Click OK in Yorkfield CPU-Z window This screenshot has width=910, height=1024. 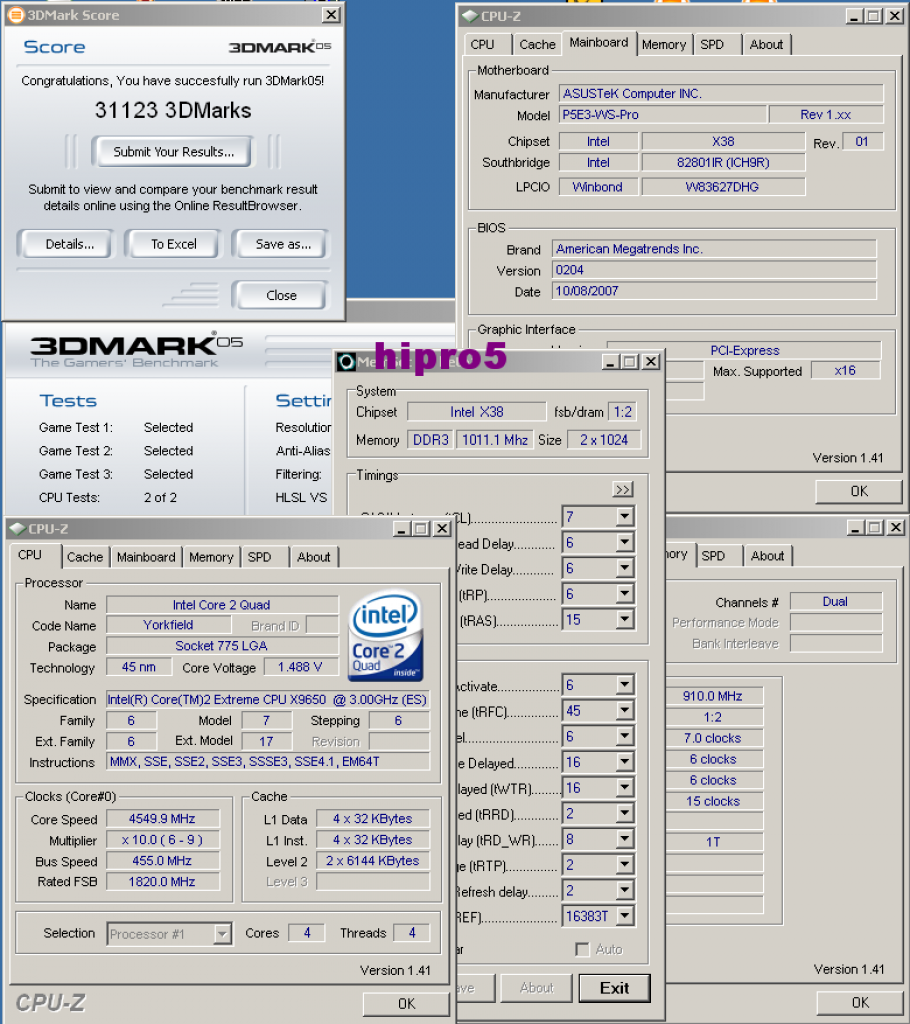(406, 1004)
